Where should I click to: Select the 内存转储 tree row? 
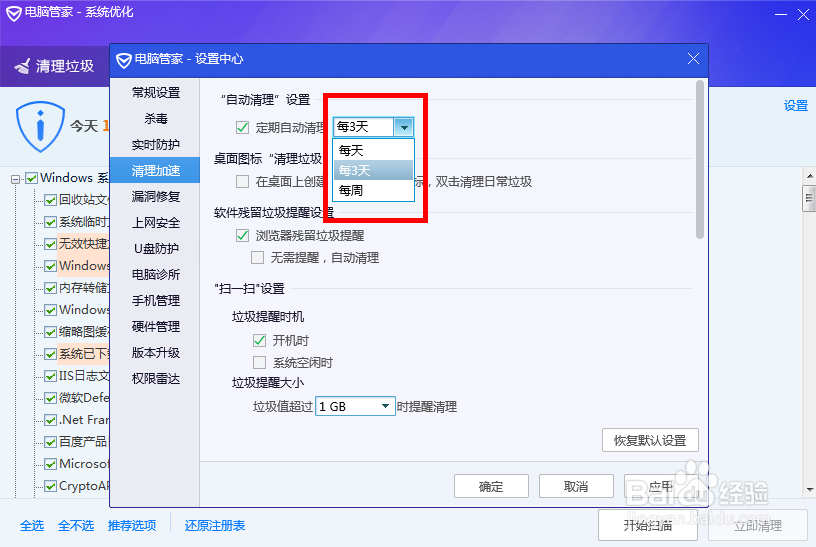pos(83,288)
